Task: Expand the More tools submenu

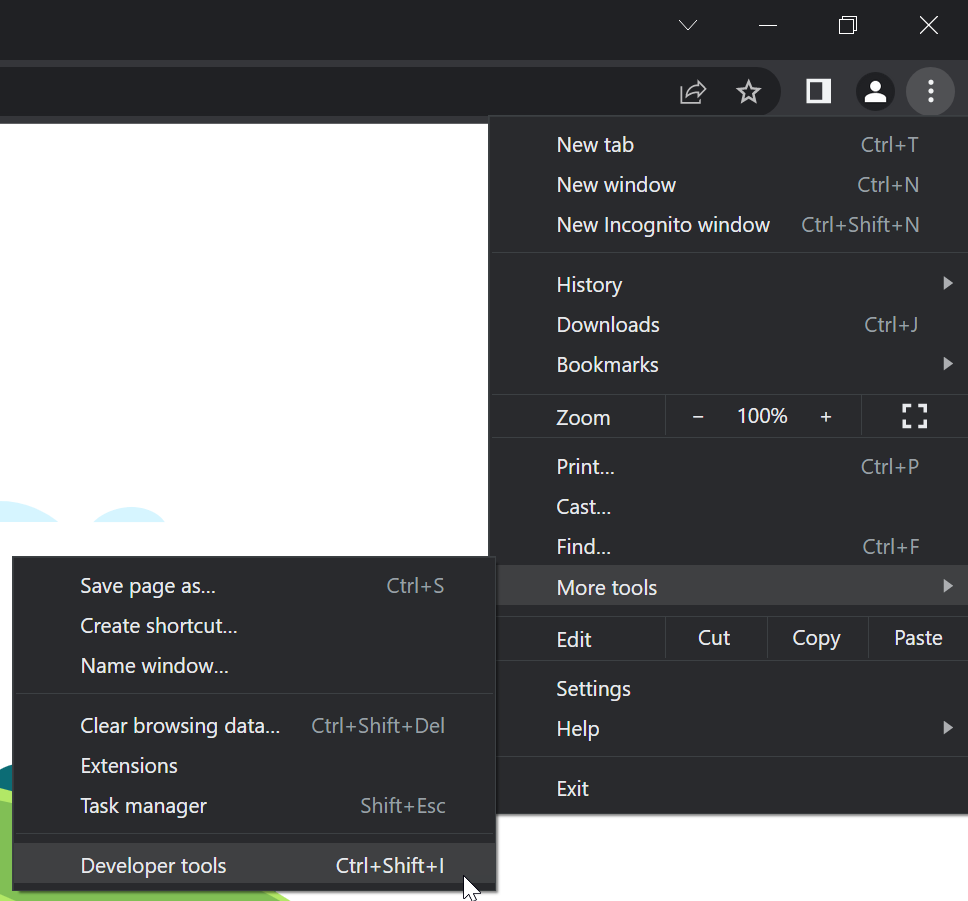Action: pos(731,586)
